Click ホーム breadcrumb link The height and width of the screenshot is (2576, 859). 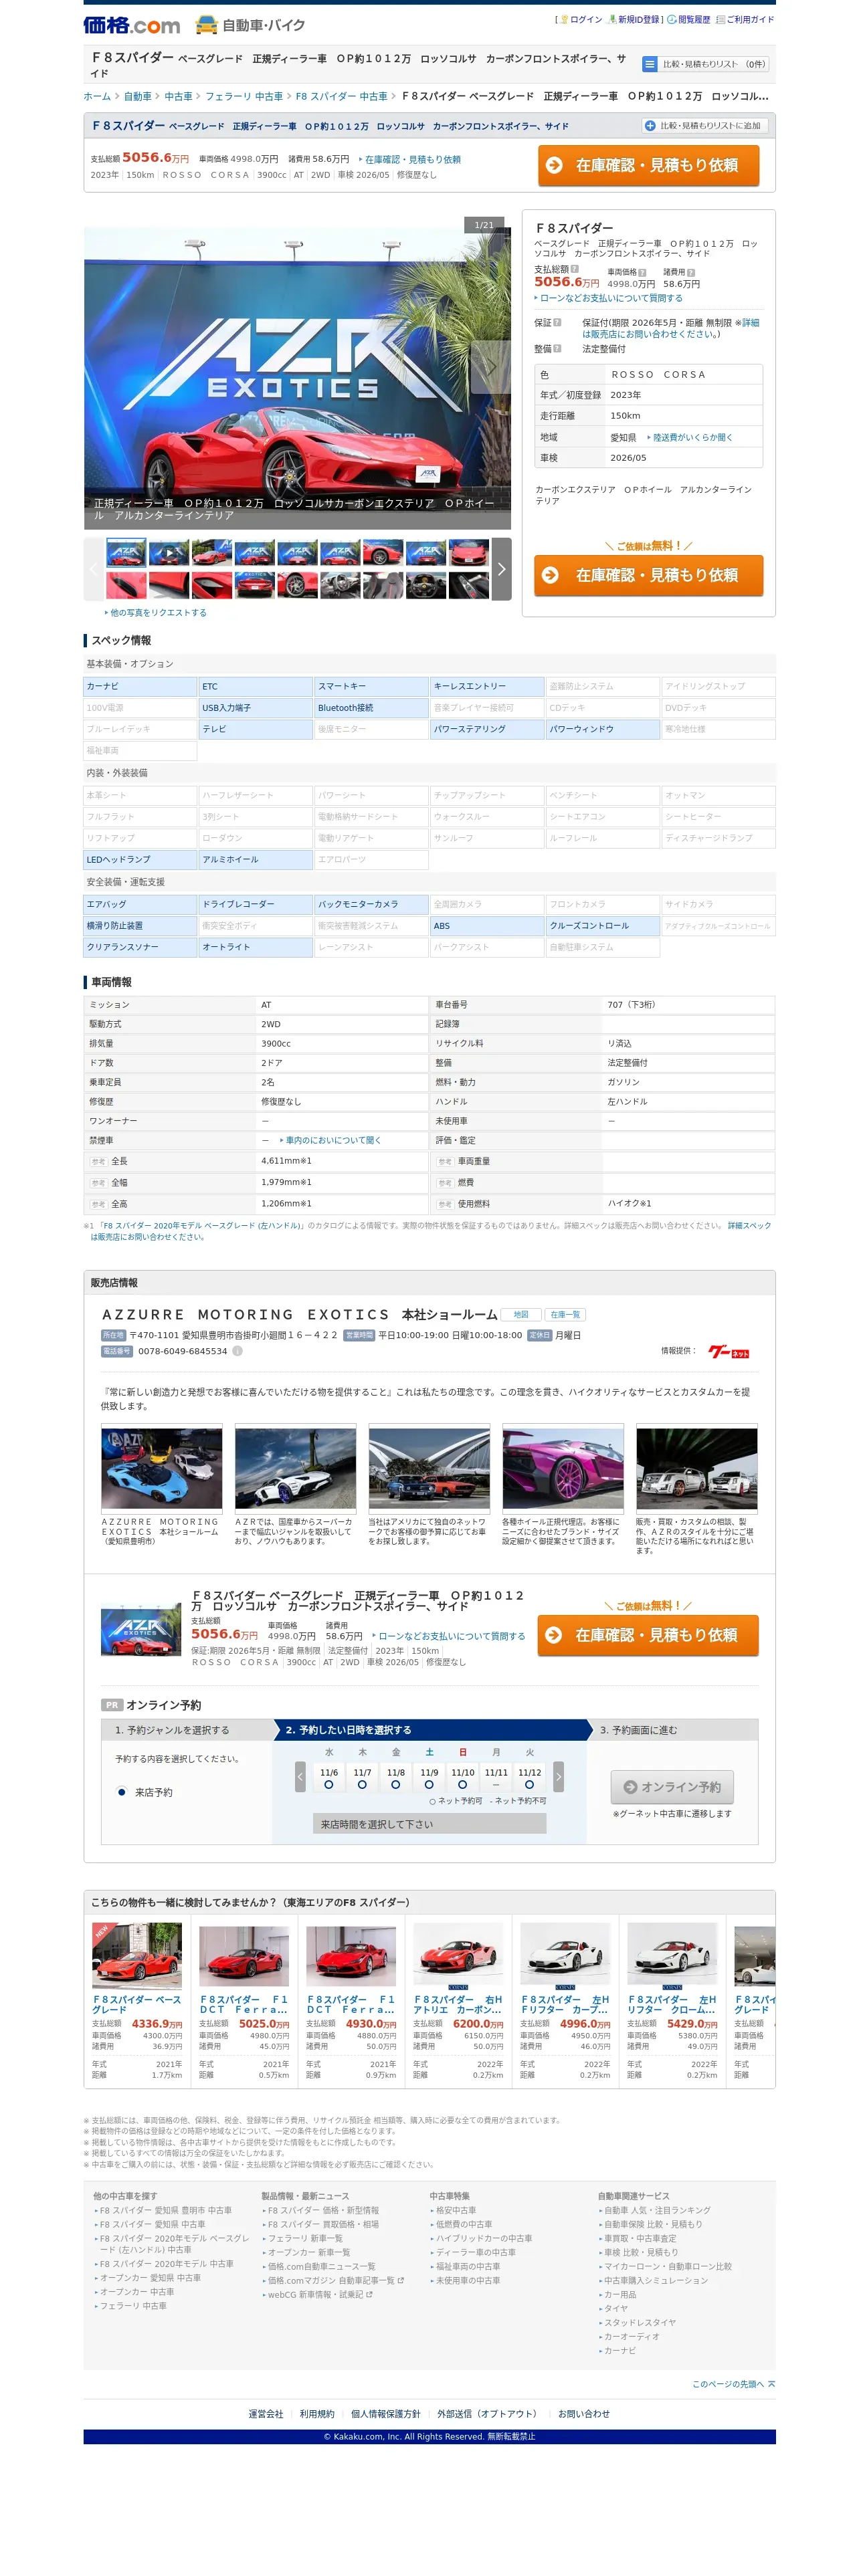click(97, 97)
